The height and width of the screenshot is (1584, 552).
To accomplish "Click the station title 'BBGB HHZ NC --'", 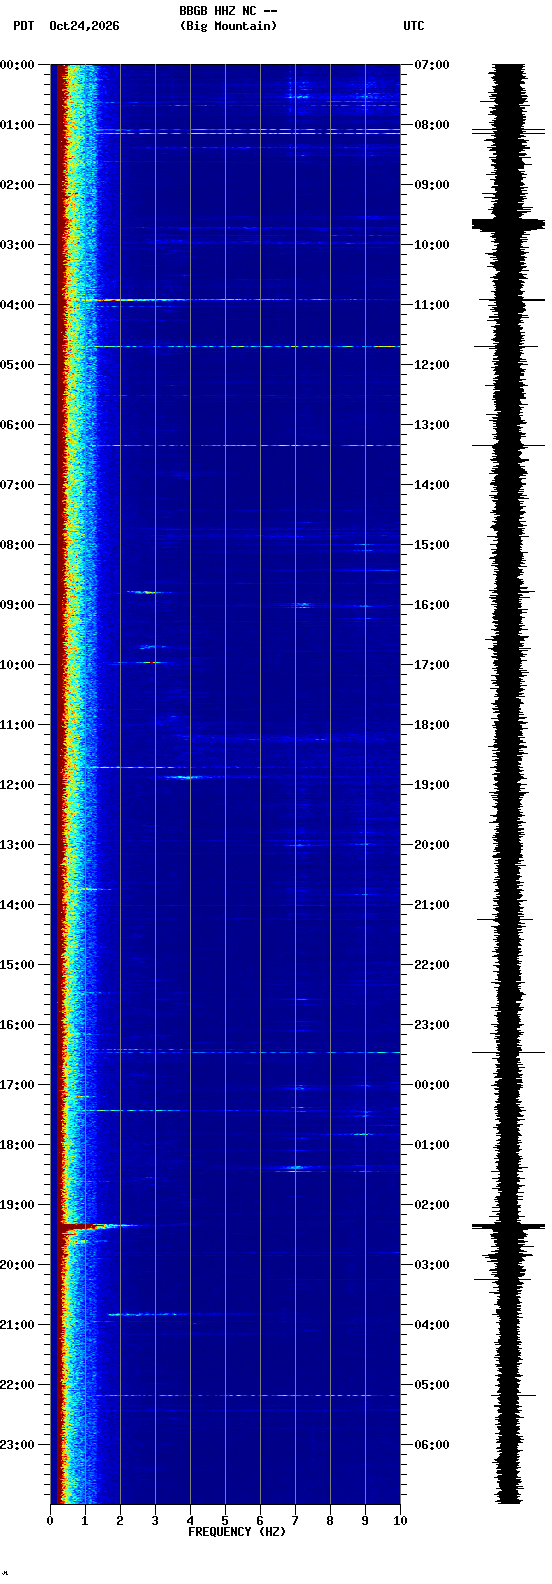I will pyautogui.click(x=228, y=10).
